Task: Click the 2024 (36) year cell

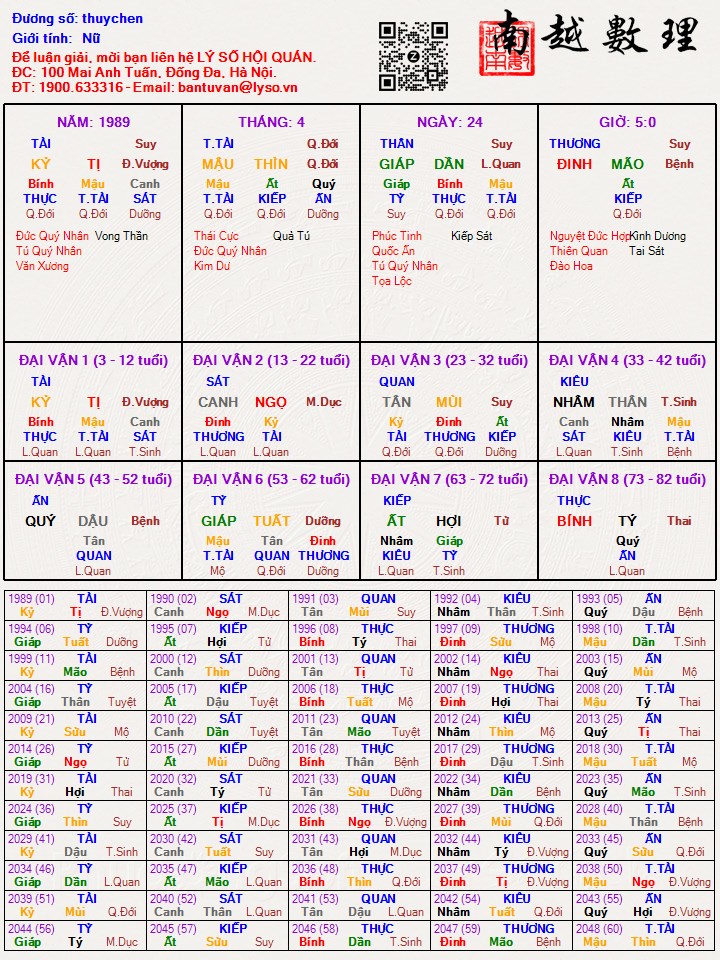Action: (31, 809)
